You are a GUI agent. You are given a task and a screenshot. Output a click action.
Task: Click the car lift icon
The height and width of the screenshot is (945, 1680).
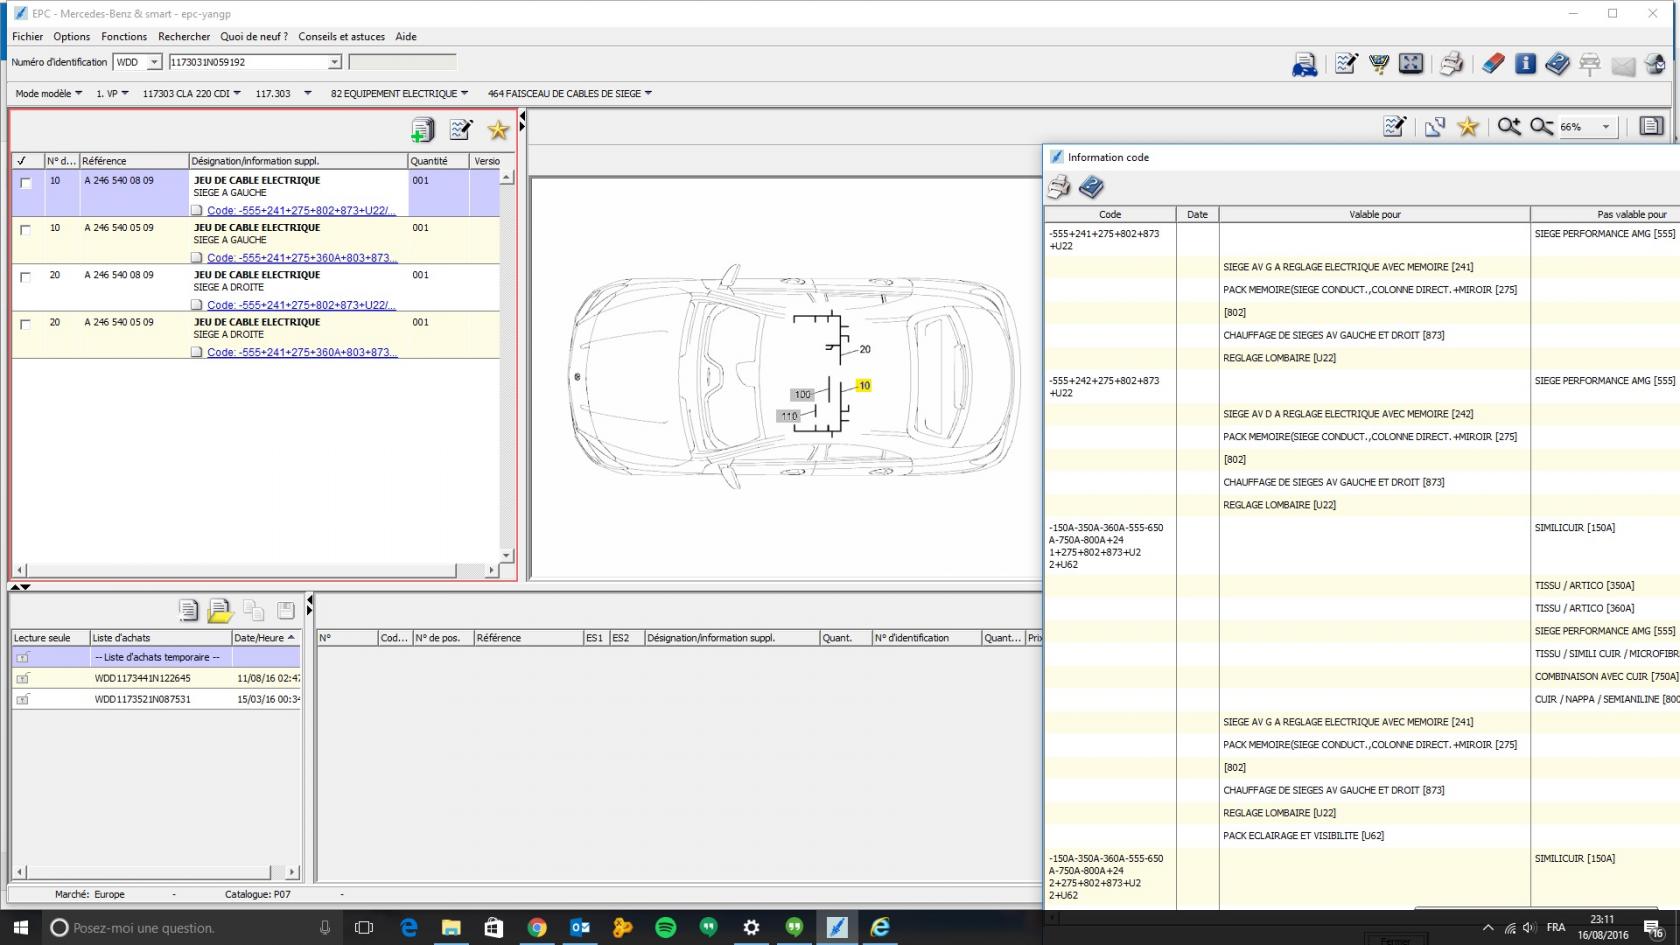click(x=1590, y=65)
